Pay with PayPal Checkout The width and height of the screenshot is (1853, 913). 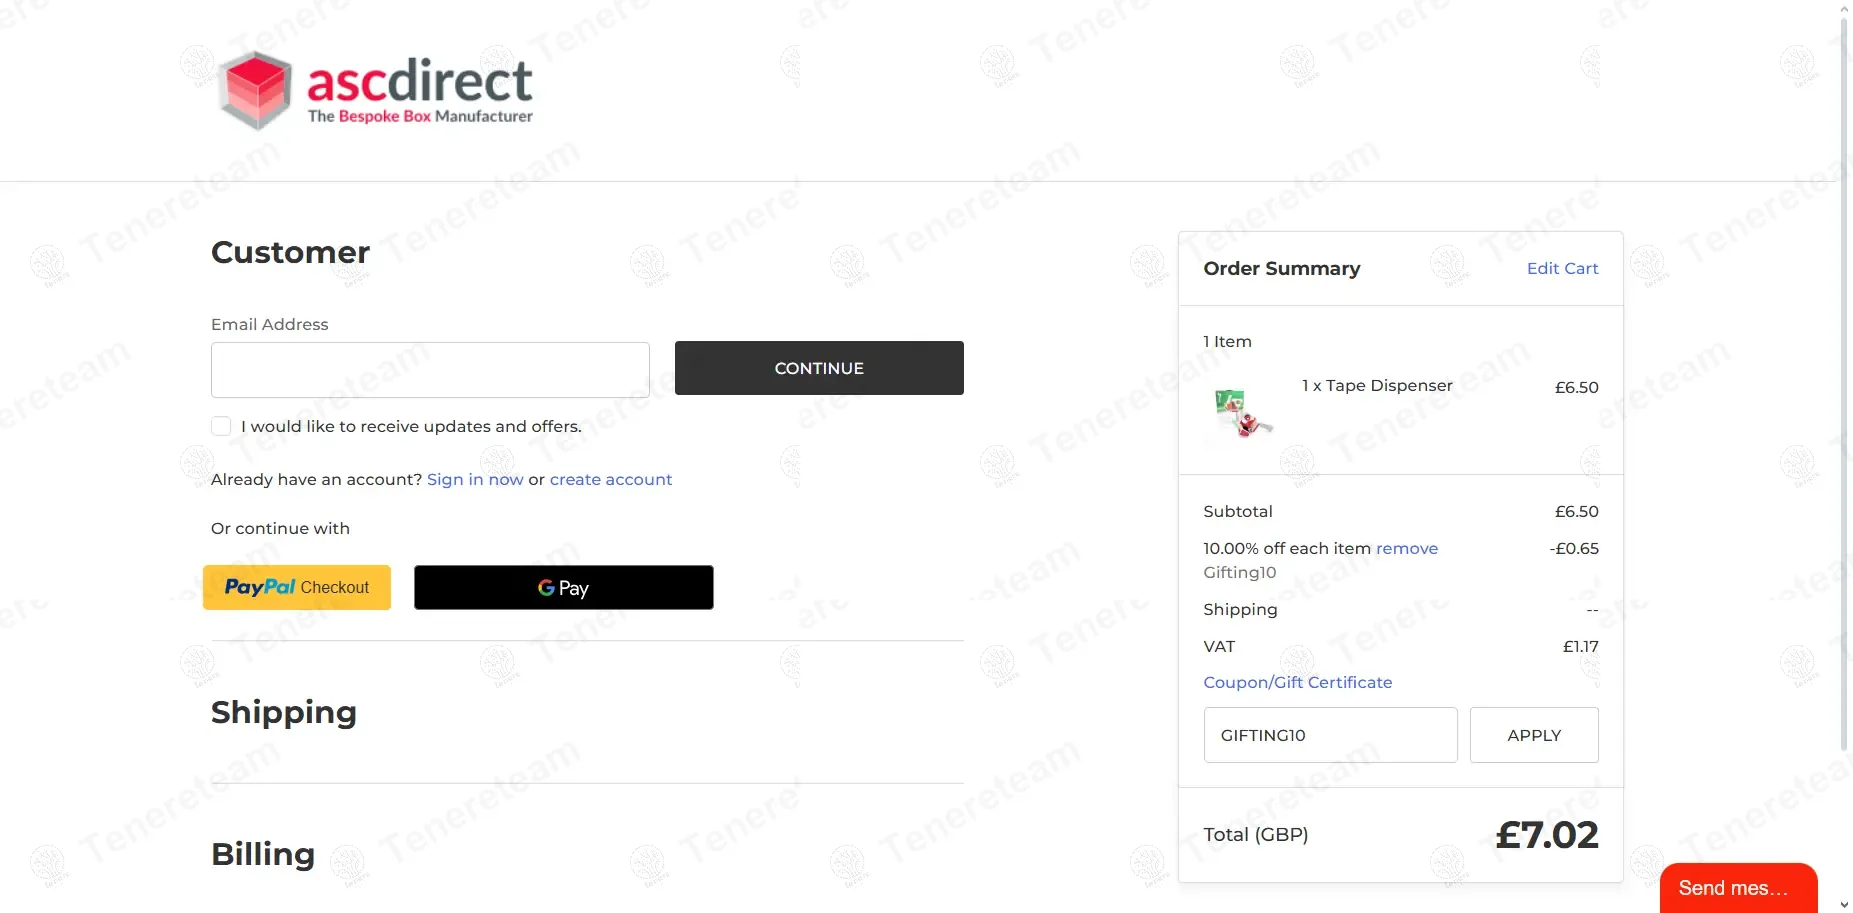coord(297,588)
